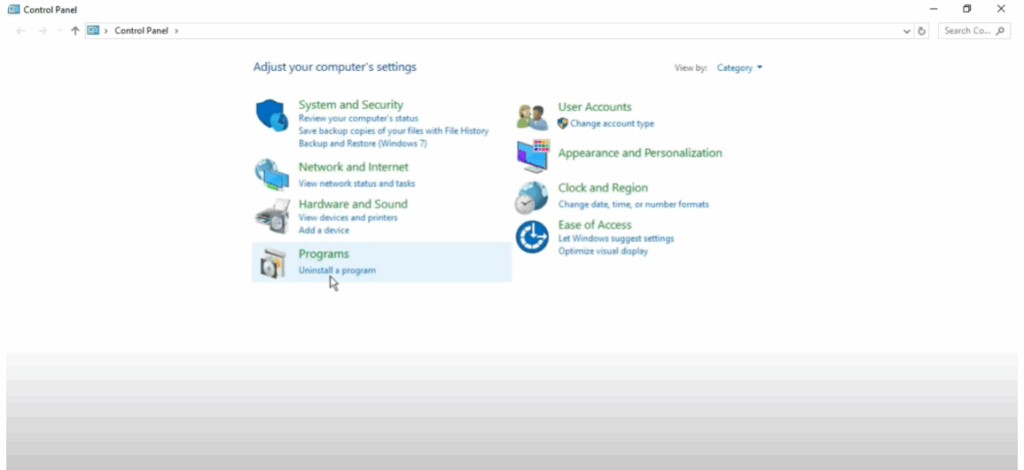This screenshot has width=1024, height=470.
Task: Click the System and Security shield icon
Action: coord(271,116)
